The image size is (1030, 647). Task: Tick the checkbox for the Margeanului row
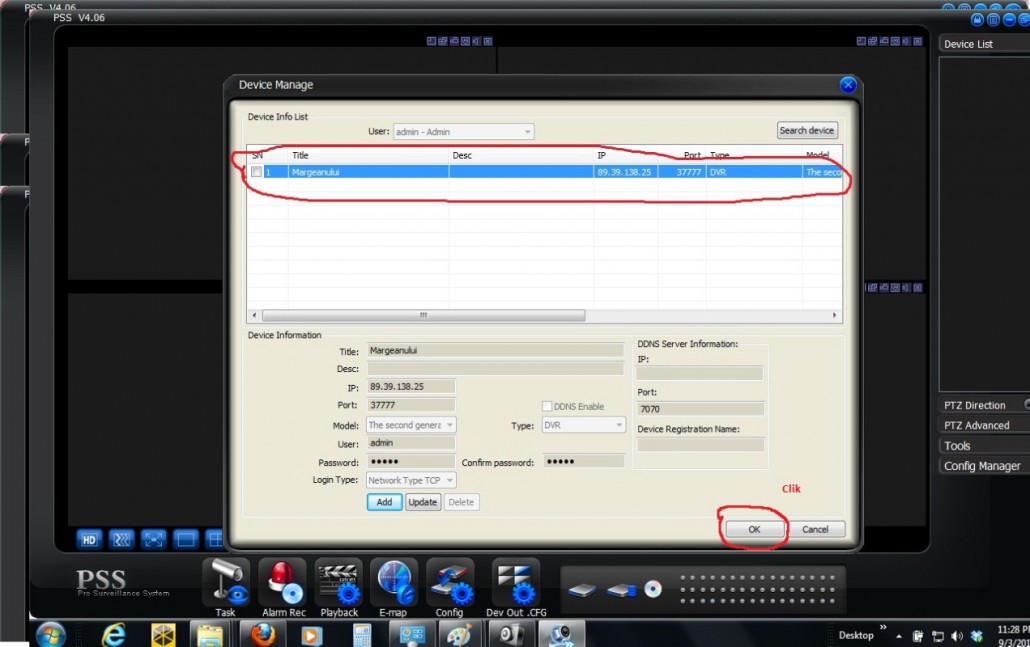257,172
